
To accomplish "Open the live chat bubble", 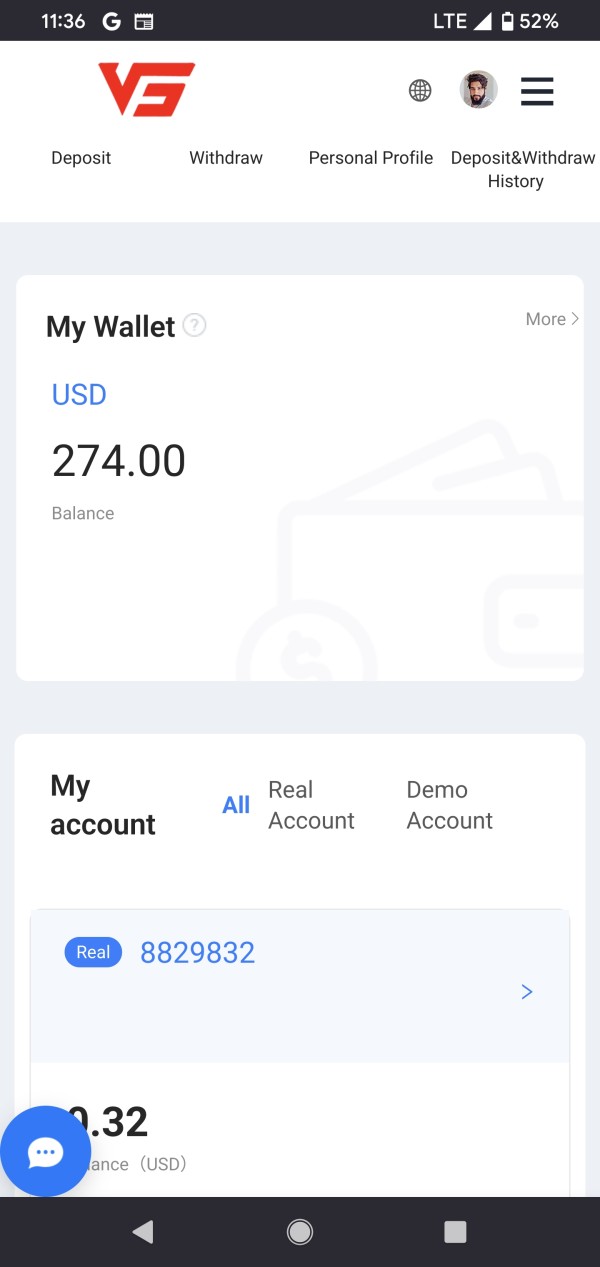I will 46,1151.
